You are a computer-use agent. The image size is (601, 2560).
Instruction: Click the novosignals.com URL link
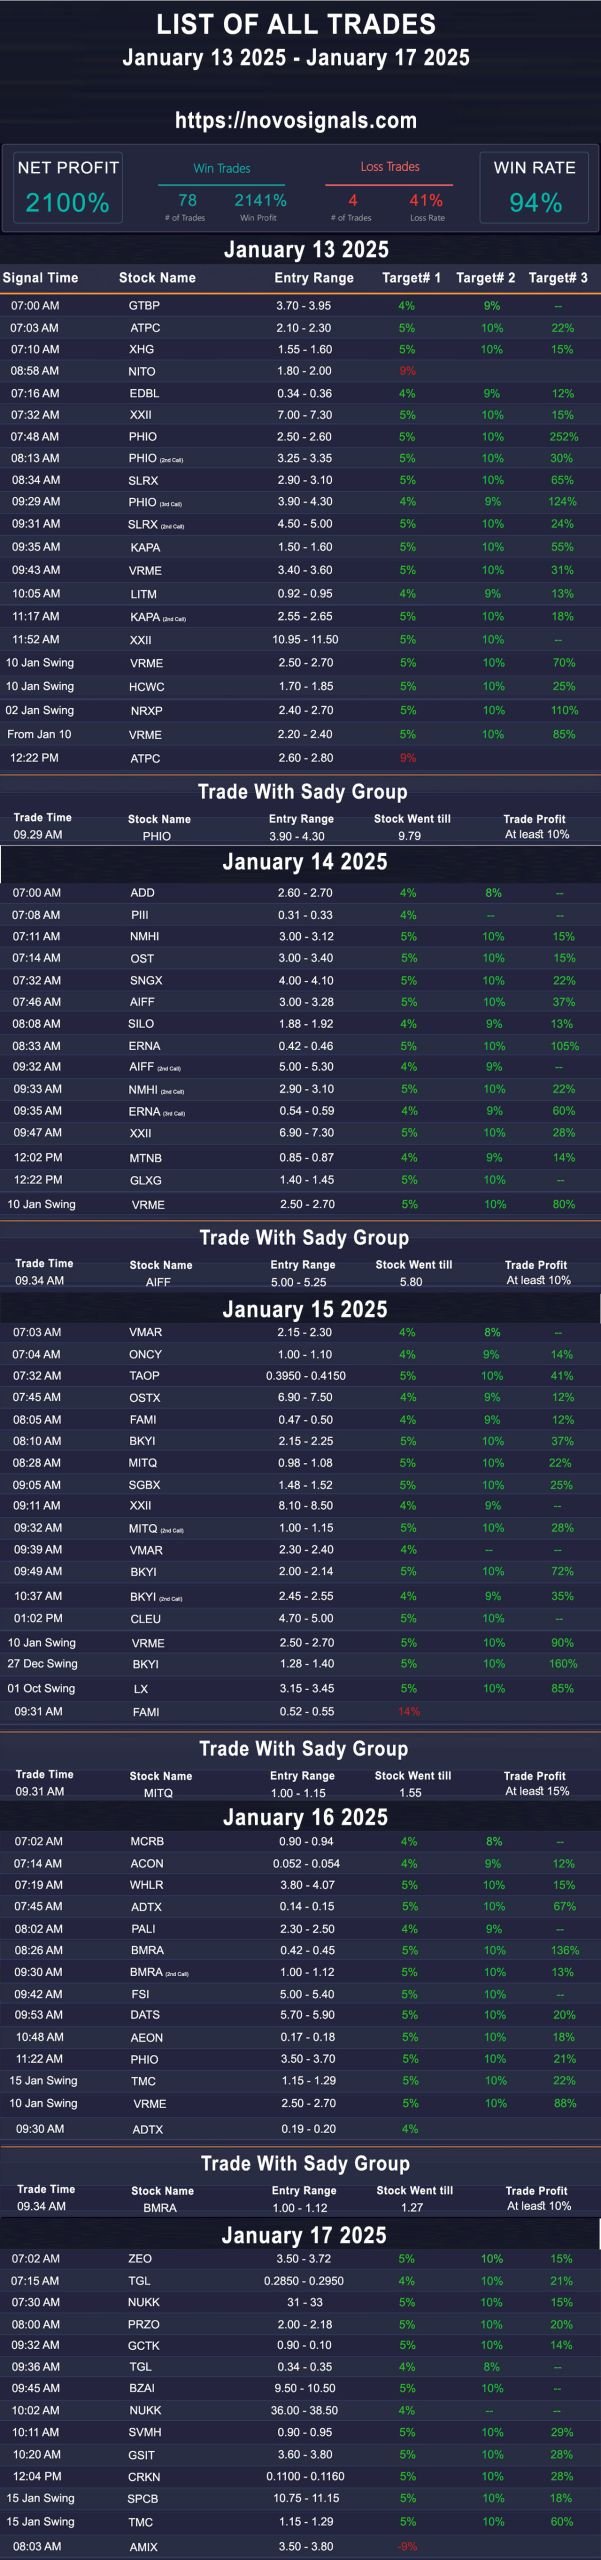coord(296,121)
